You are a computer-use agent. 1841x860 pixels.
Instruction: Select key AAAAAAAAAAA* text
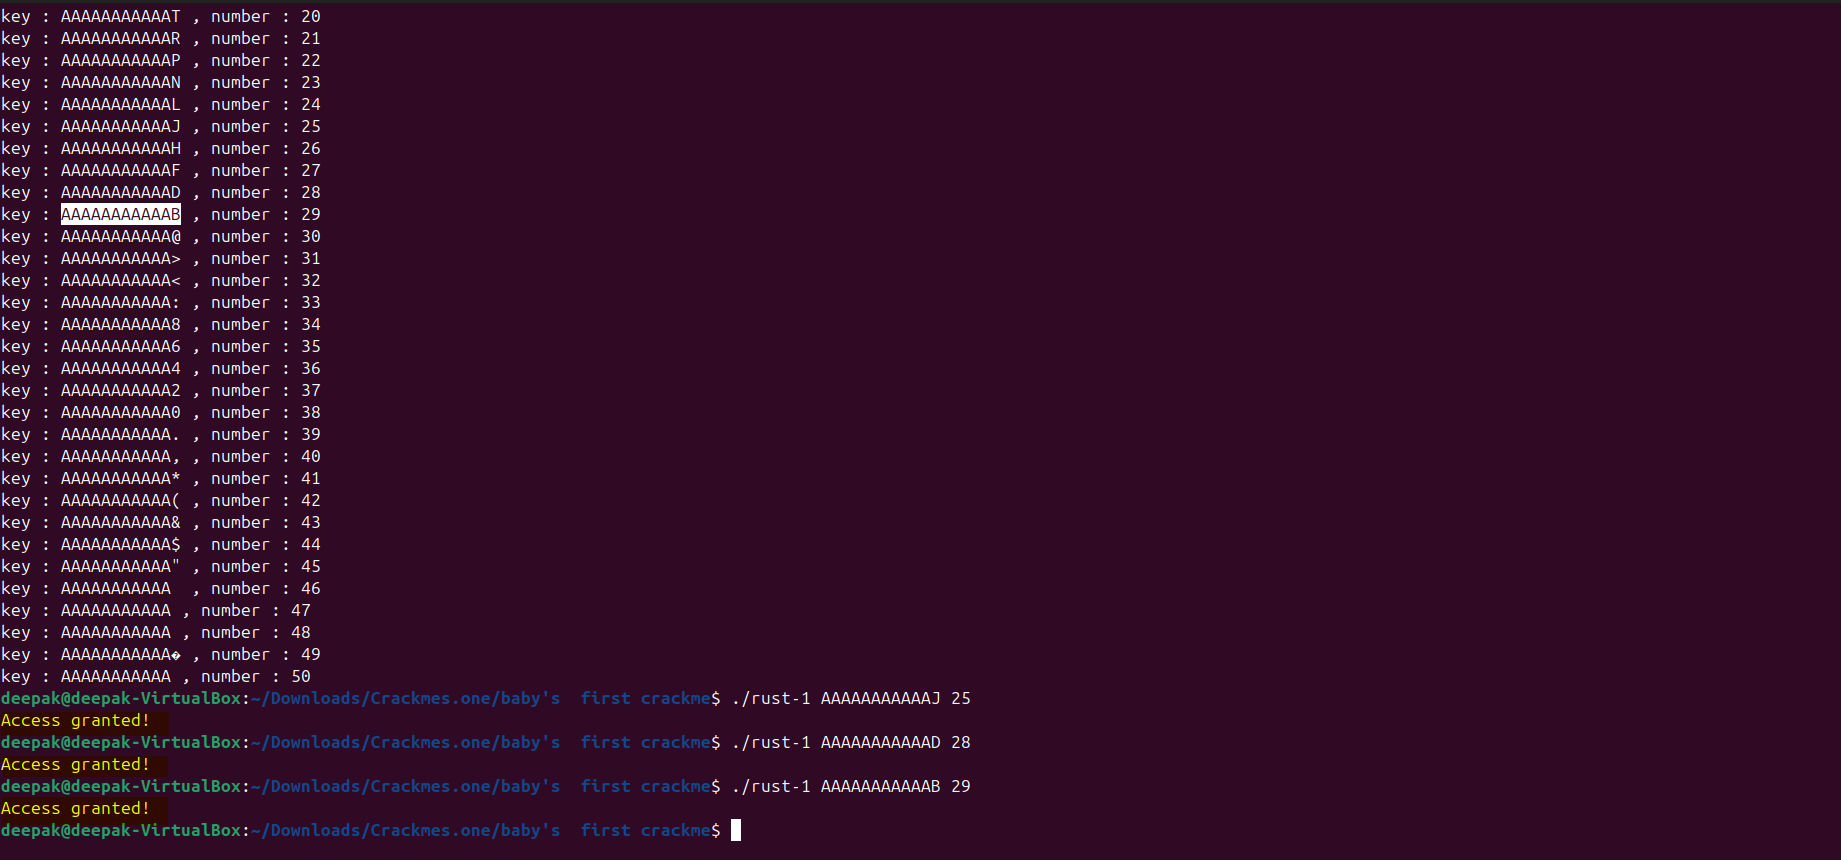[121, 478]
